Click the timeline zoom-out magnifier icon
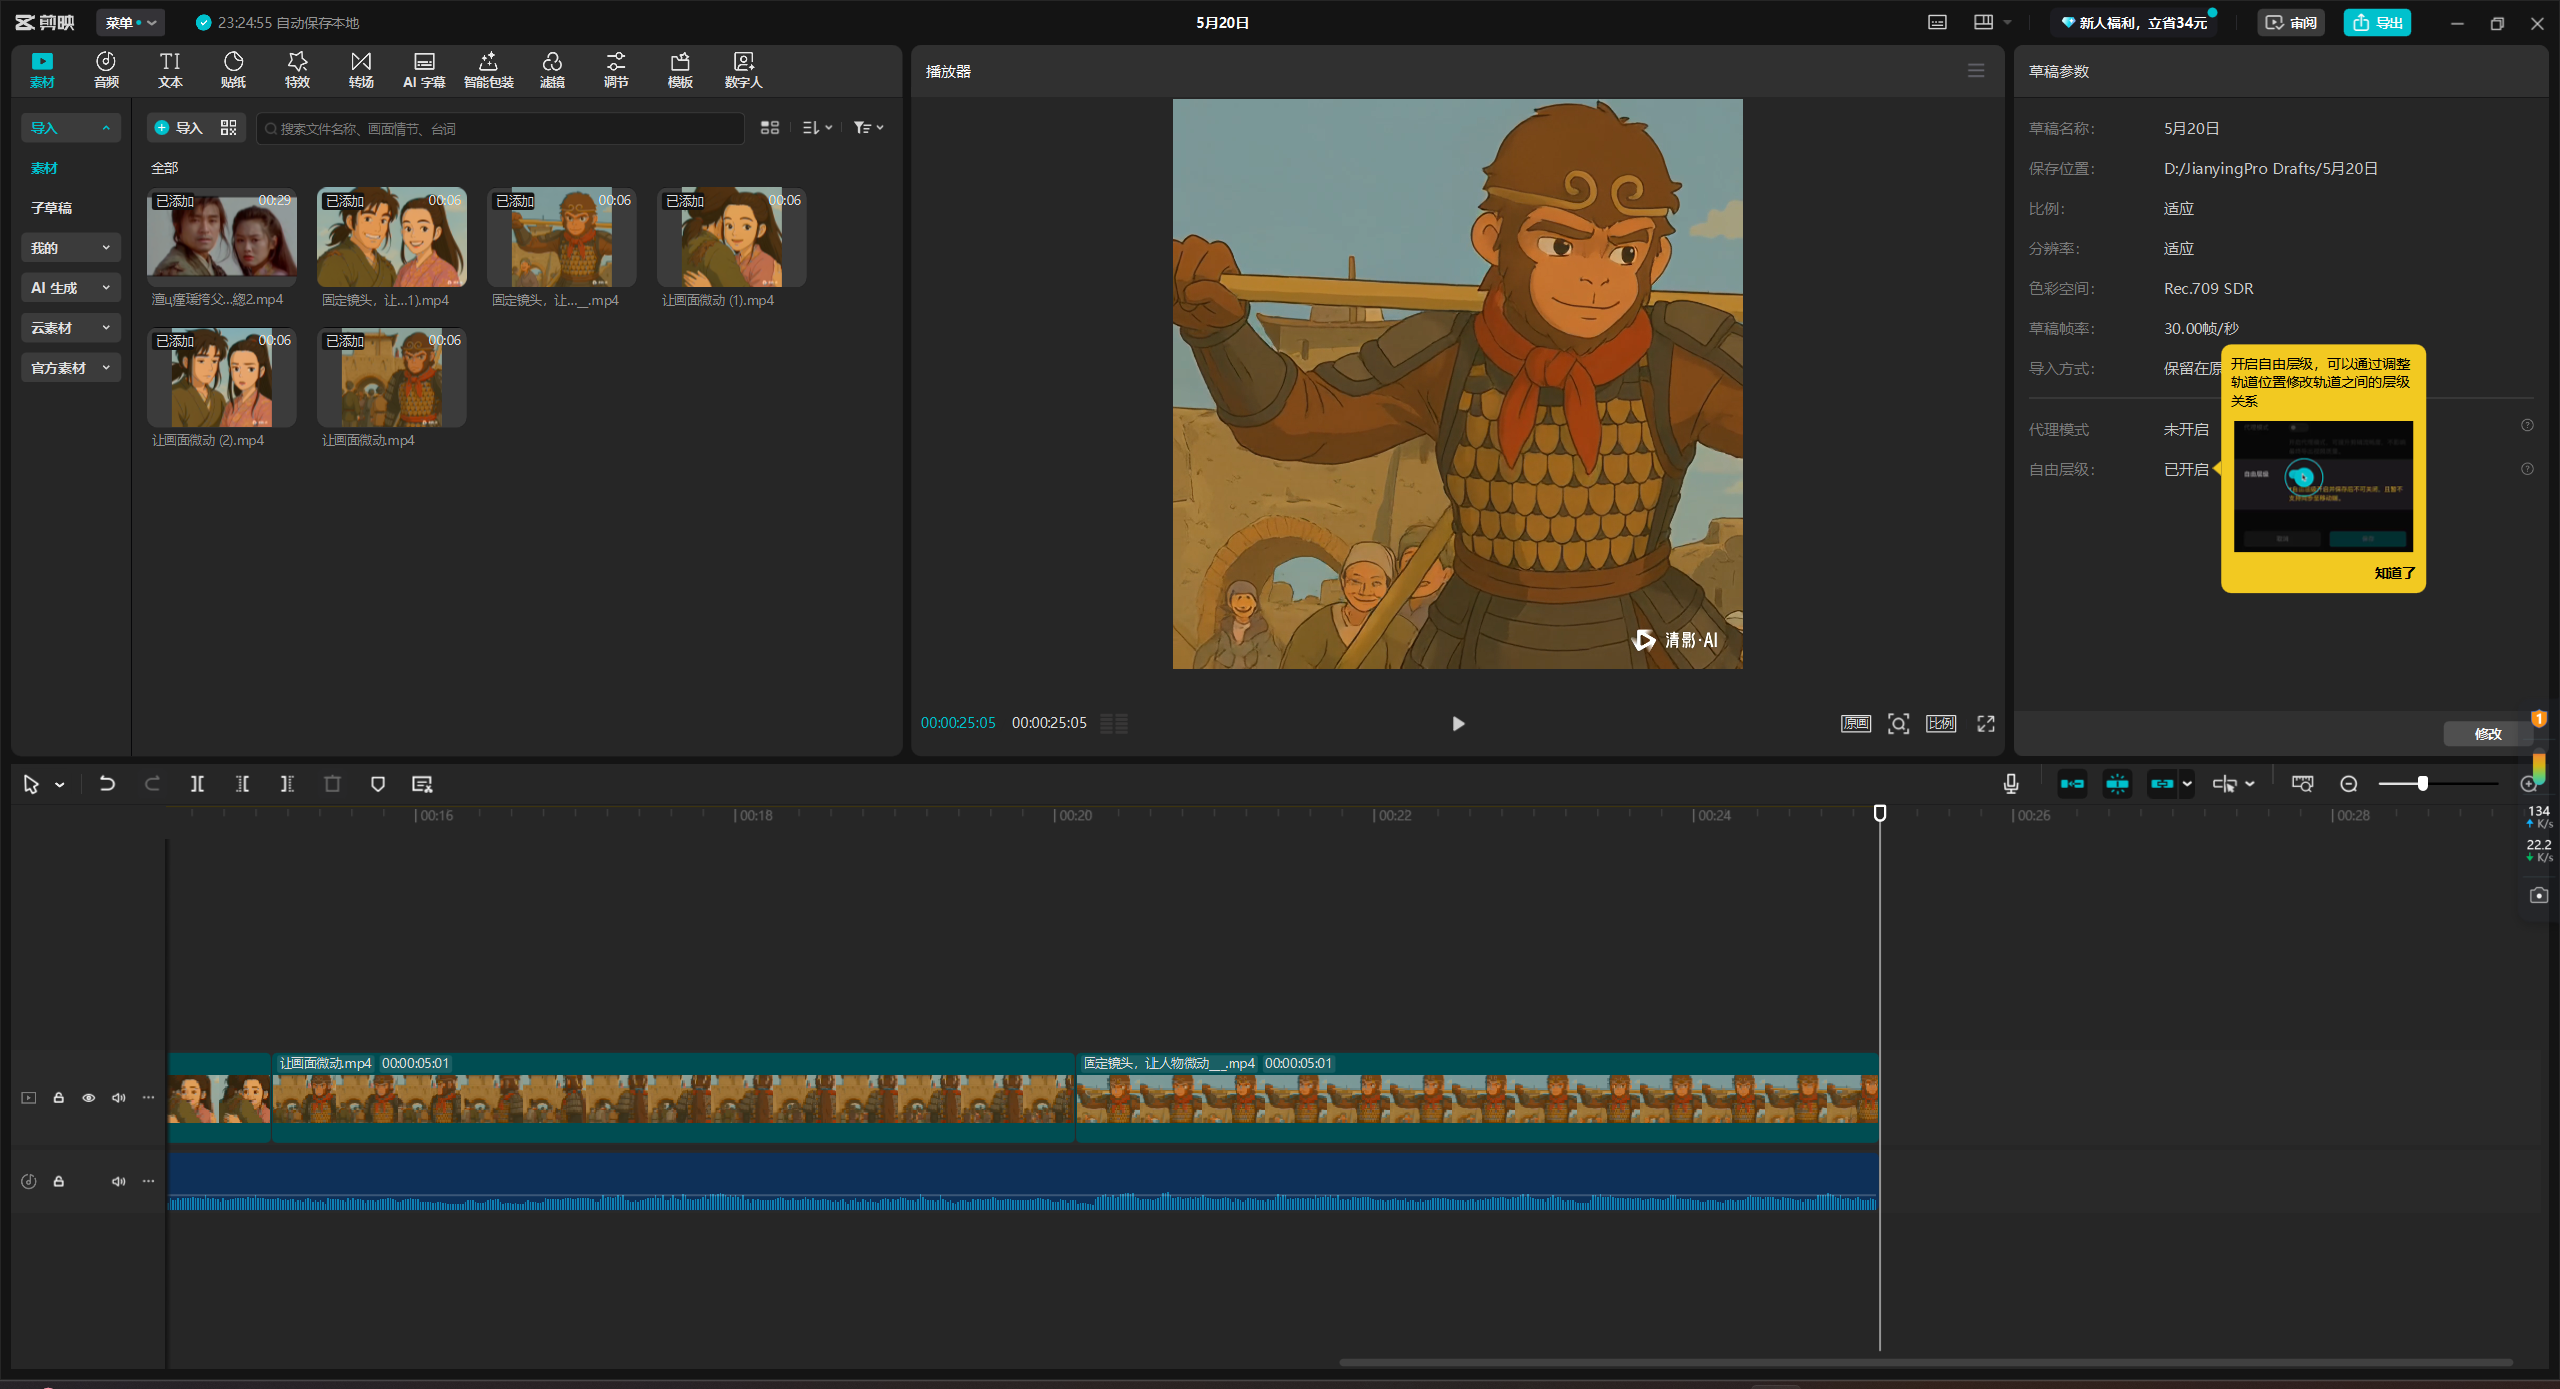The image size is (2560, 1389). (x=2349, y=784)
